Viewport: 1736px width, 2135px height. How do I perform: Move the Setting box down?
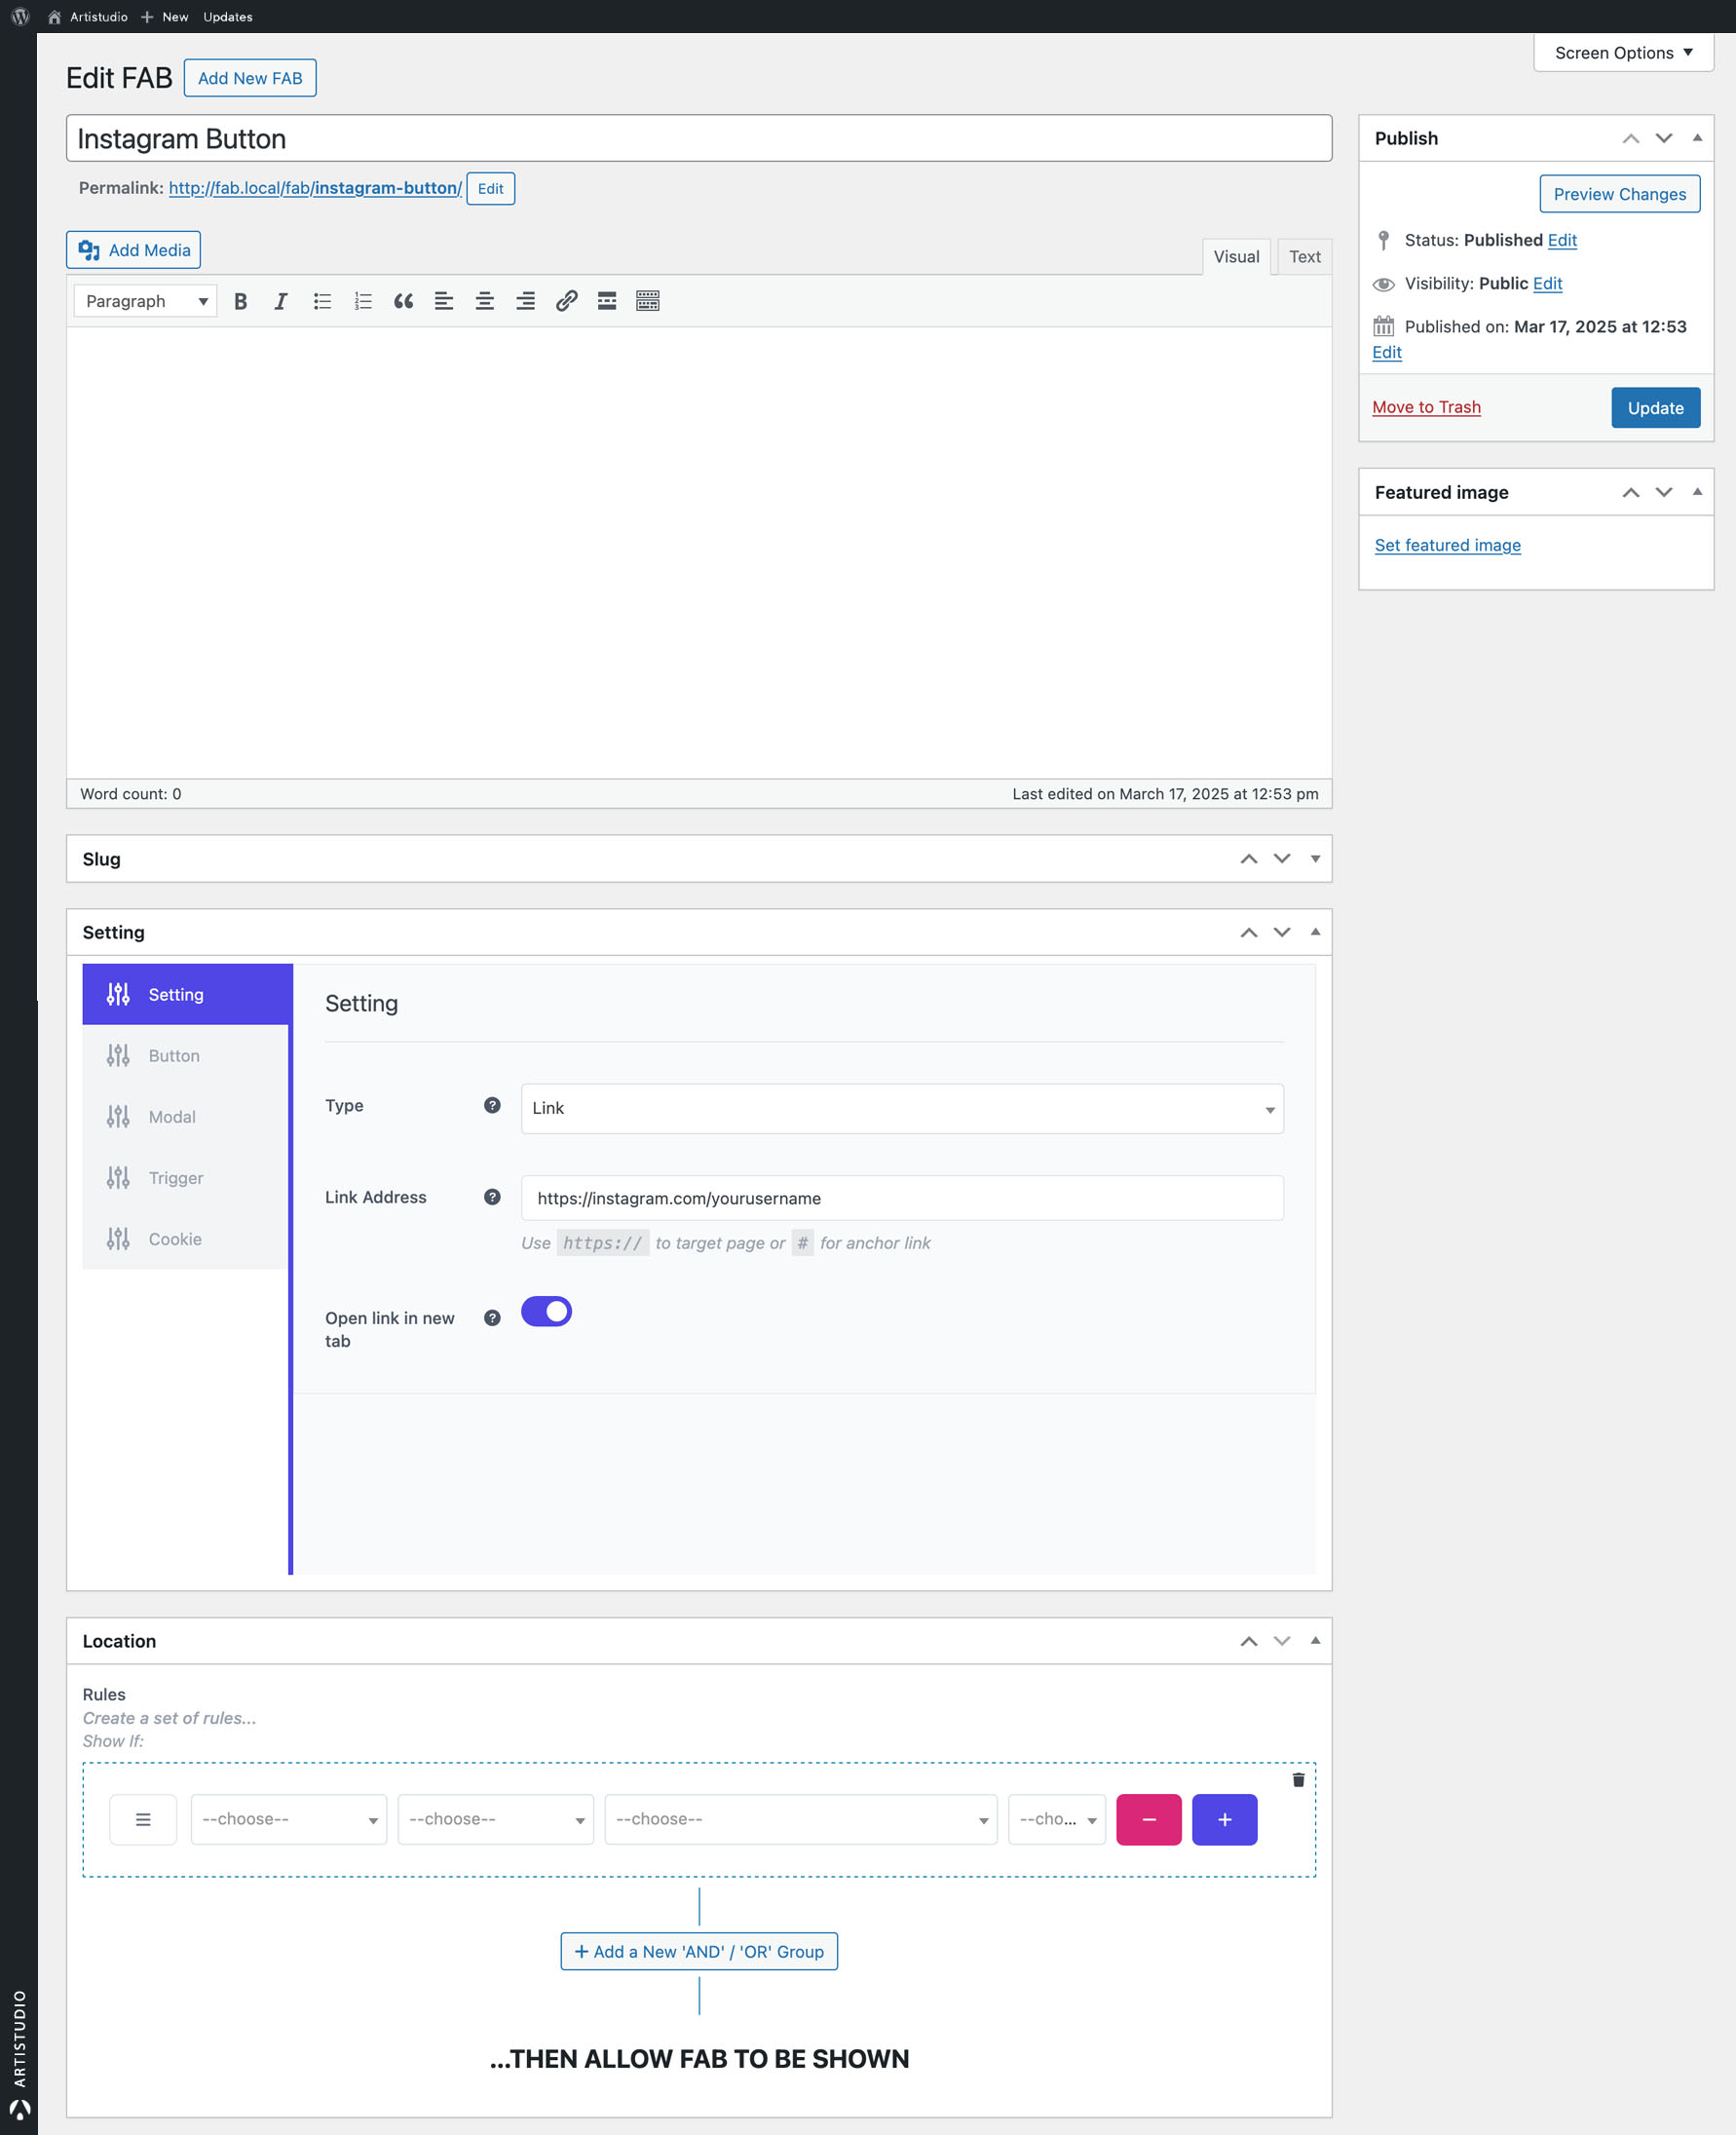click(x=1282, y=932)
